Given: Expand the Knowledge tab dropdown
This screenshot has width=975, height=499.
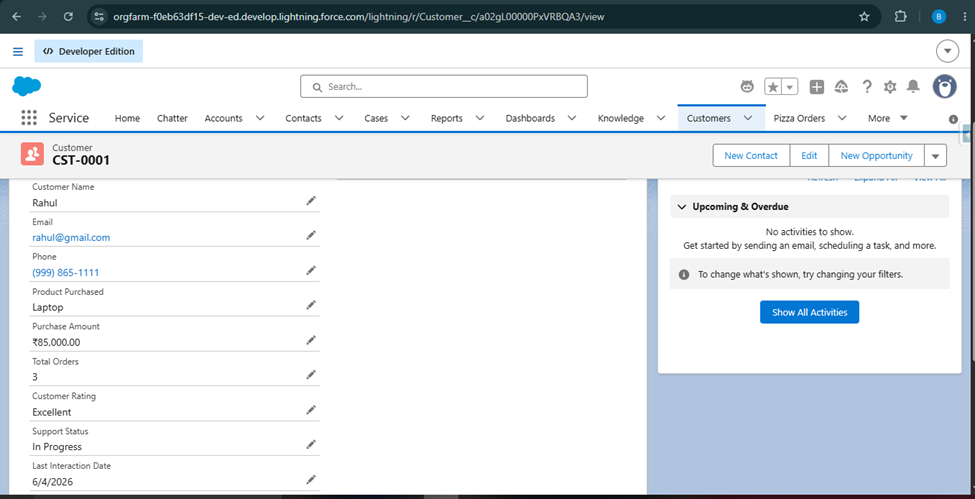Looking at the screenshot, I should click(661, 118).
